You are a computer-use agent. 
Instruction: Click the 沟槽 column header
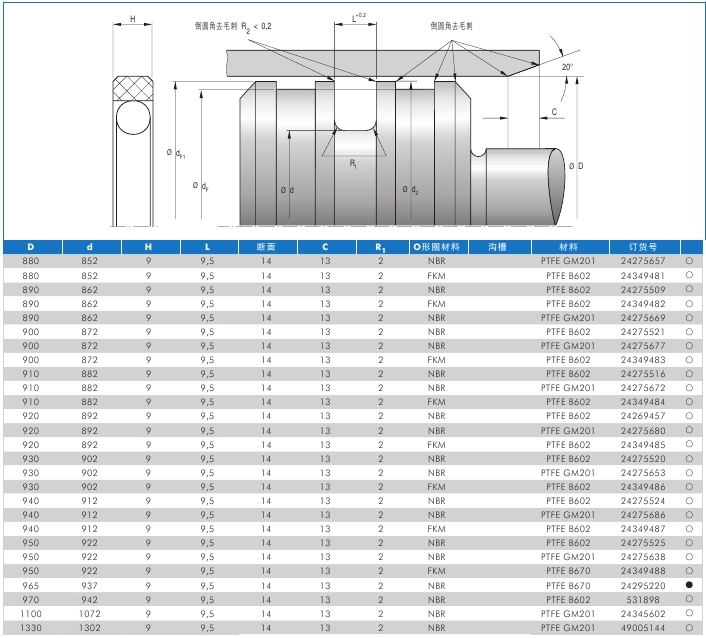(x=497, y=246)
